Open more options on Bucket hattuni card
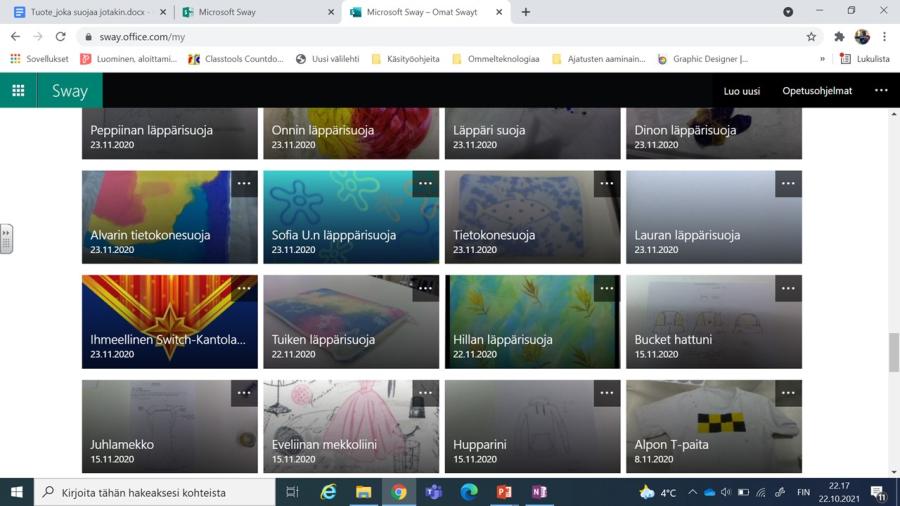This screenshot has height=506, width=900. click(788, 289)
